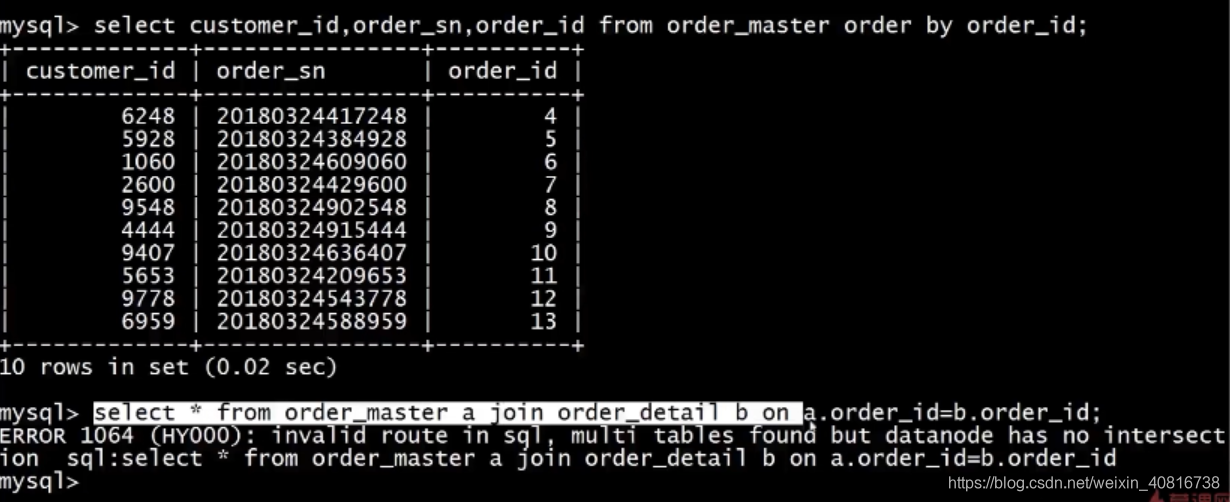Viewport: 1230px width, 502px height.
Task: Click the order_sn column header
Action: click(x=270, y=71)
